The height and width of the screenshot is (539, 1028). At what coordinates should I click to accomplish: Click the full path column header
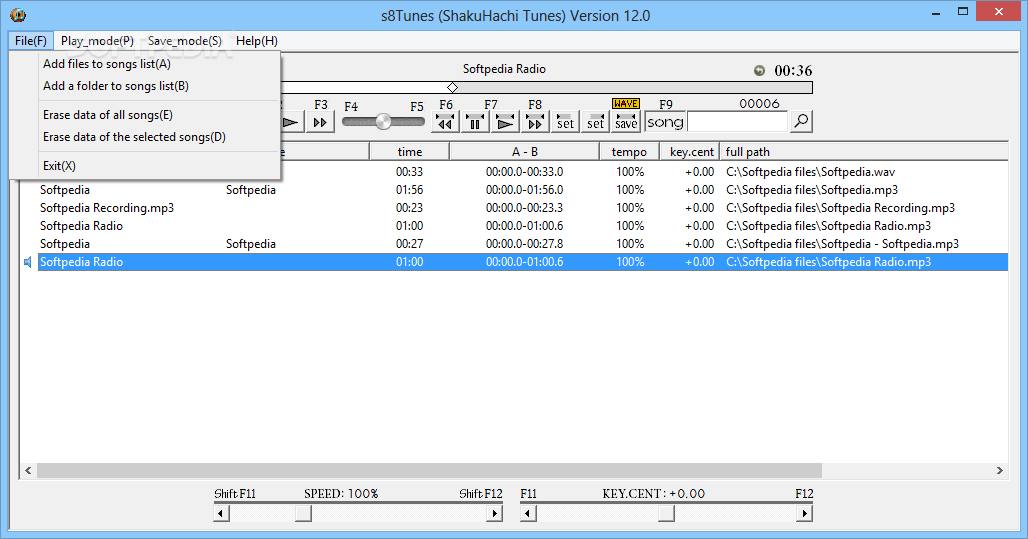pos(864,151)
